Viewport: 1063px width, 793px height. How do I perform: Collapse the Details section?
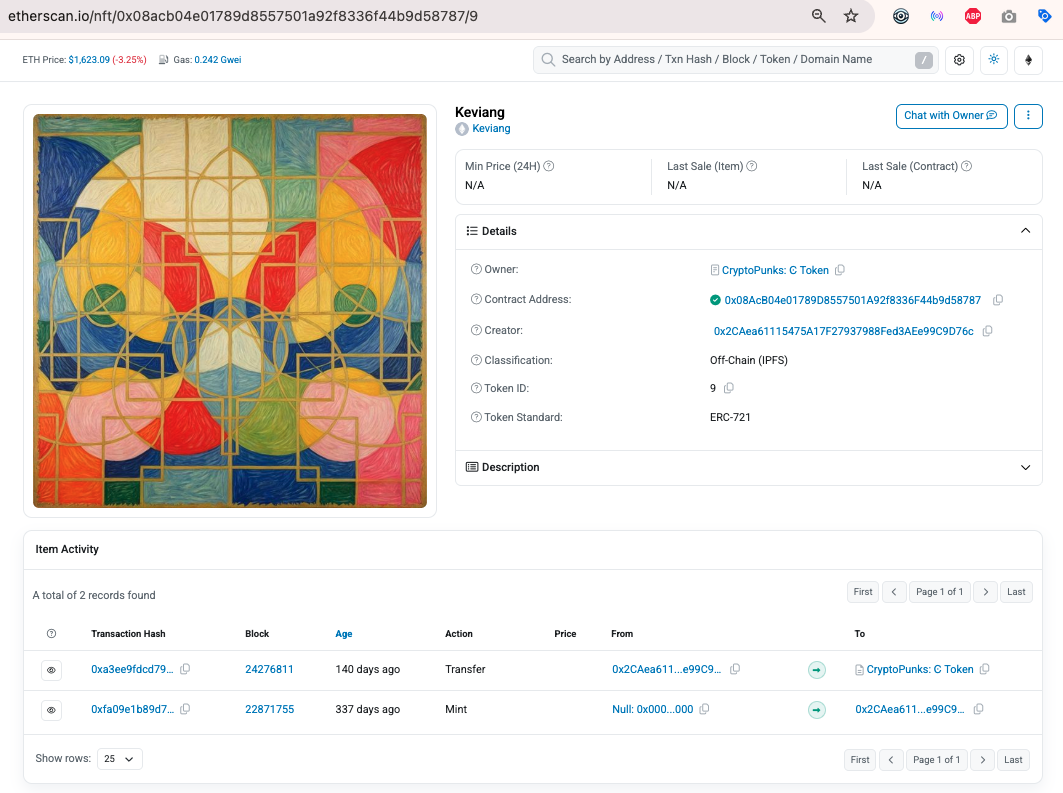pyautogui.click(x=1026, y=231)
